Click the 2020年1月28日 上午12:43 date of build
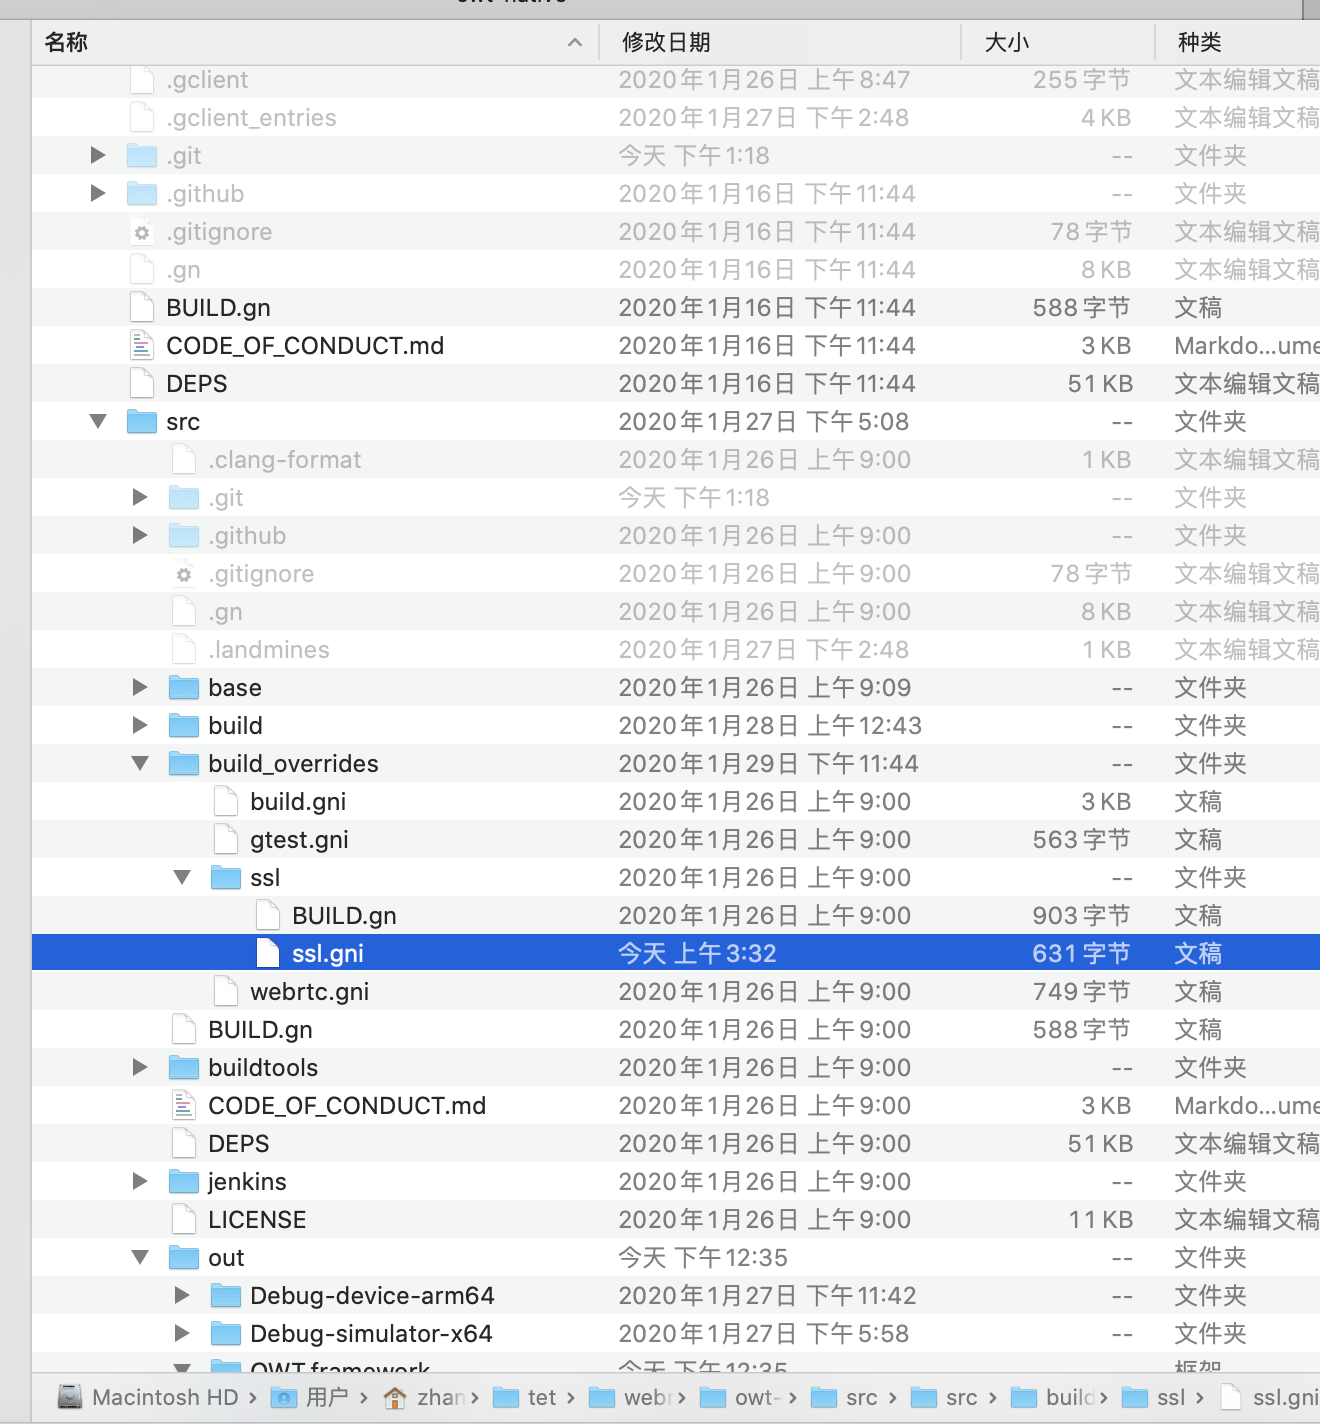Viewport: 1320px width, 1424px height. pos(770,725)
